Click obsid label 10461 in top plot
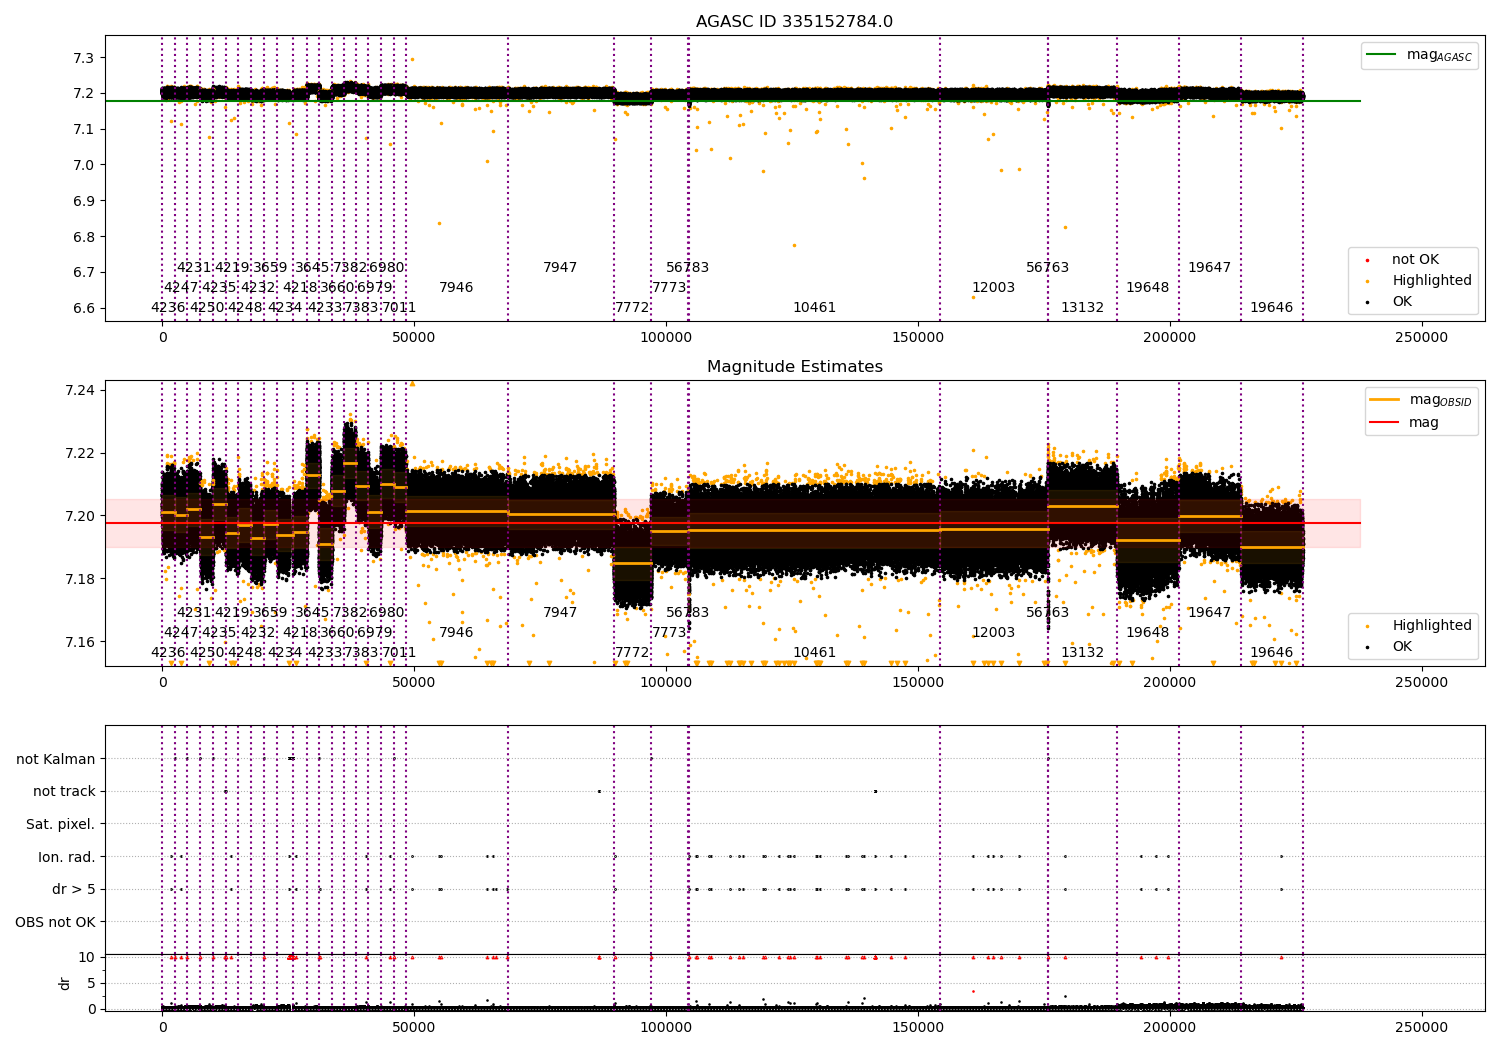 click(814, 308)
